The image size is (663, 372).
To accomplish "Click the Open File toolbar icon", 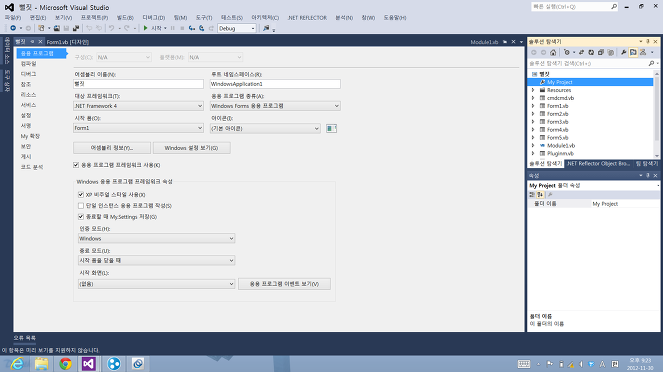I will 57,28.
